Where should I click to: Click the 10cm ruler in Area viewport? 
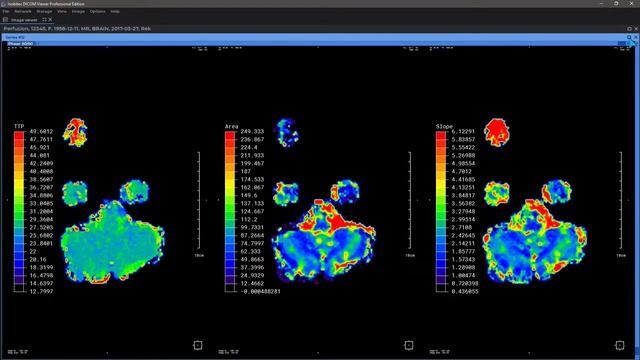pos(410,200)
